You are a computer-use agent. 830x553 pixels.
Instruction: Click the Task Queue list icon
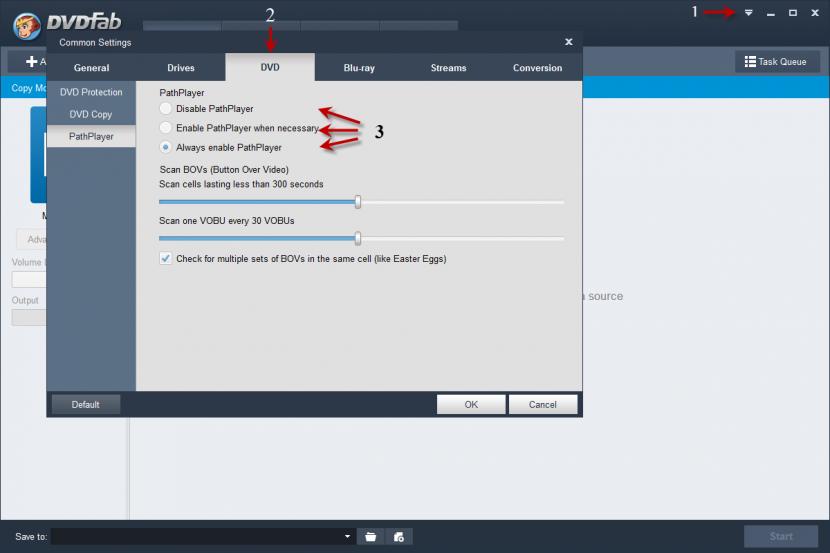pyautogui.click(x=750, y=61)
